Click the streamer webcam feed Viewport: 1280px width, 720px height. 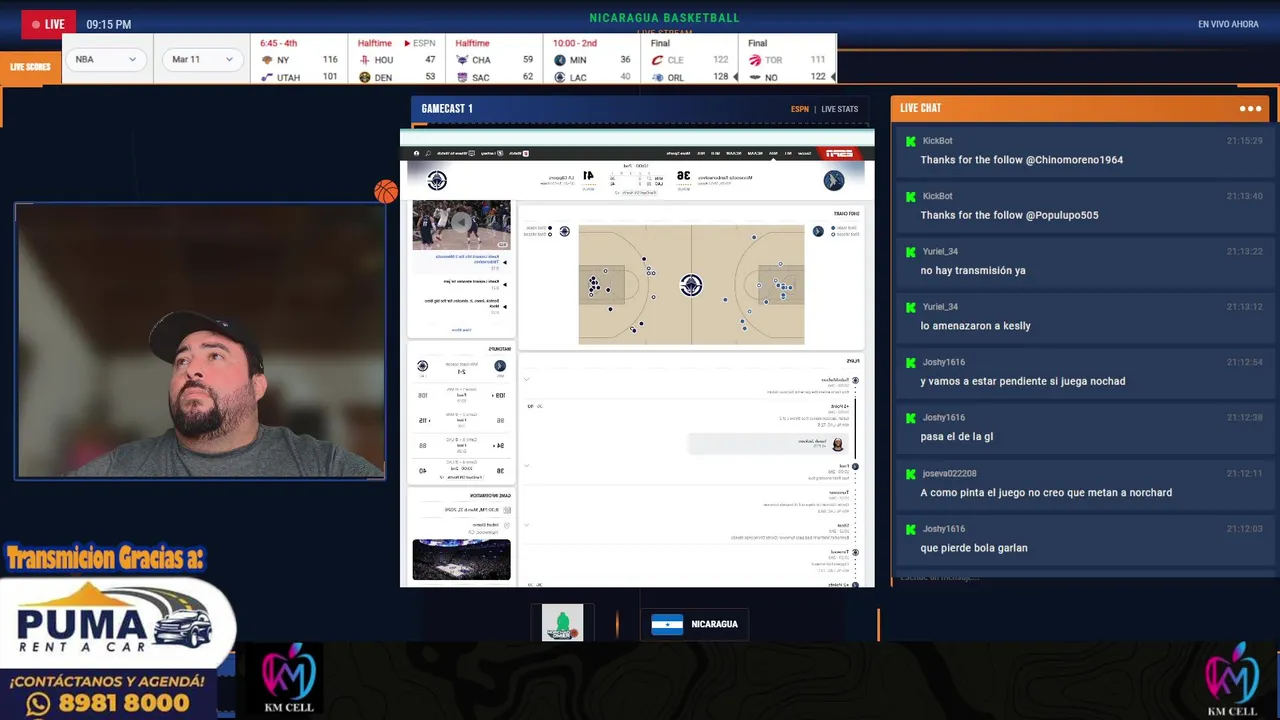pos(200,340)
